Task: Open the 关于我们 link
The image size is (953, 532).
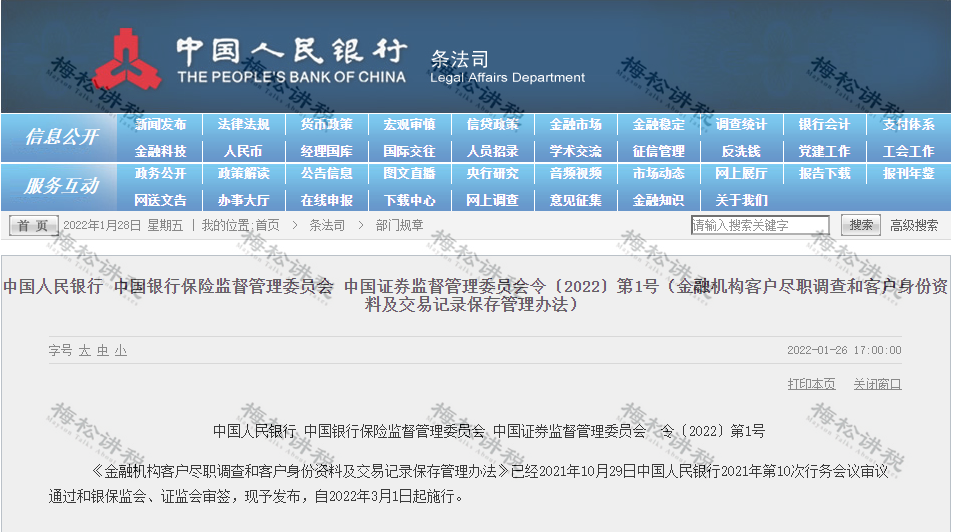Action: click(741, 201)
